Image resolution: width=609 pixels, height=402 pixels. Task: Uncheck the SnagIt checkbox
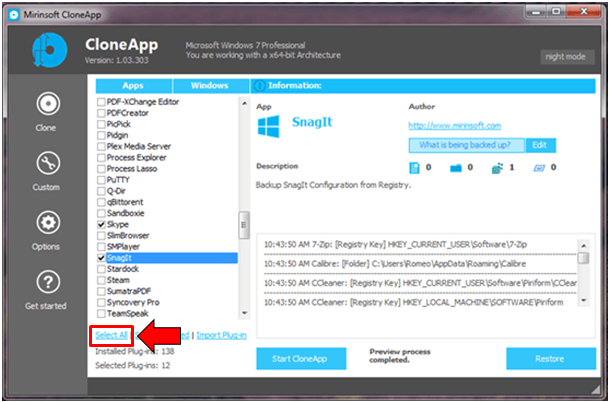101,258
